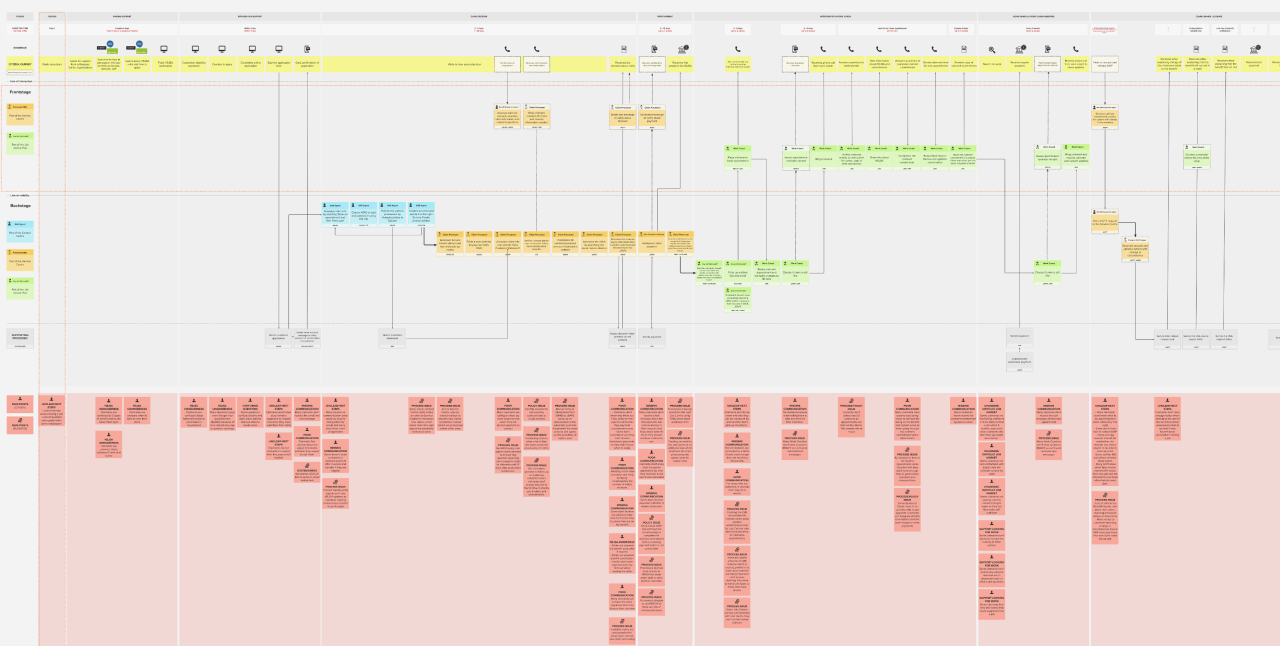Screen dimensions: 1280x646
Task: Click monitor icon above Completes eligibility questions card
Action: click(195, 48)
